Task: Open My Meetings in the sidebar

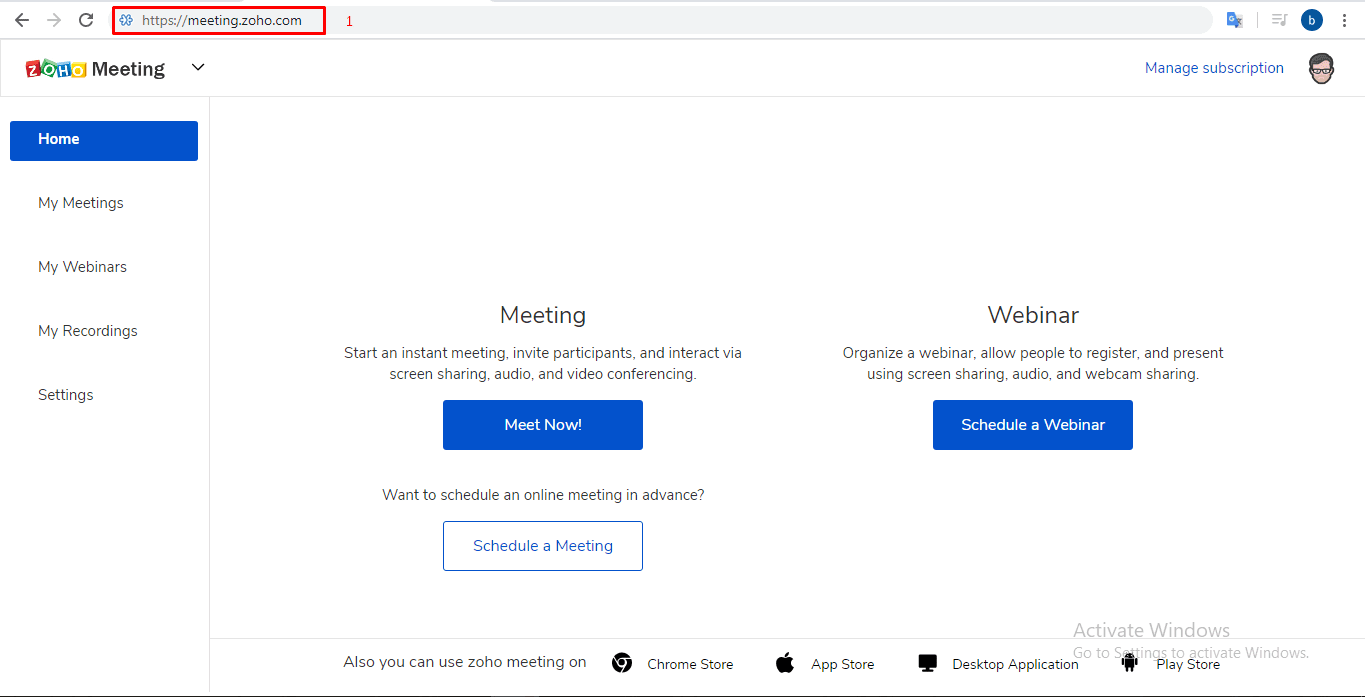Action: 81,203
